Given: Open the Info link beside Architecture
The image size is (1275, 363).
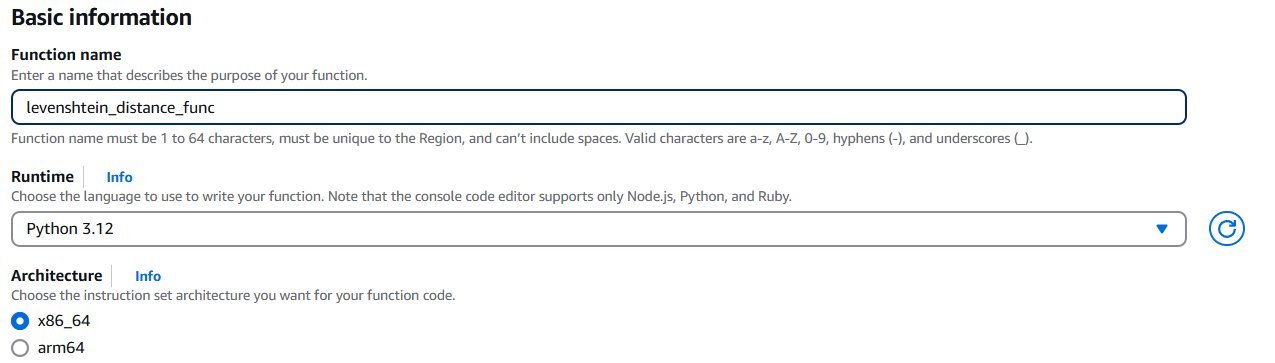Looking at the screenshot, I should [148, 276].
